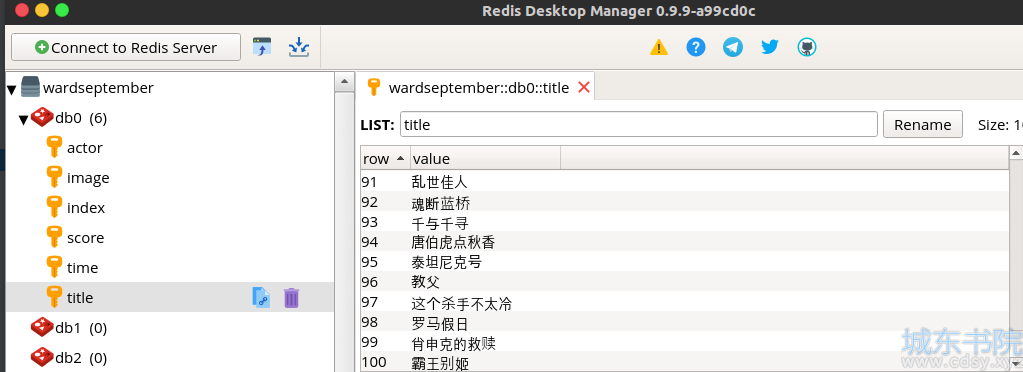Screen dimensions: 1023x372
Task: Sort by the row column header
Action: click(x=385, y=158)
